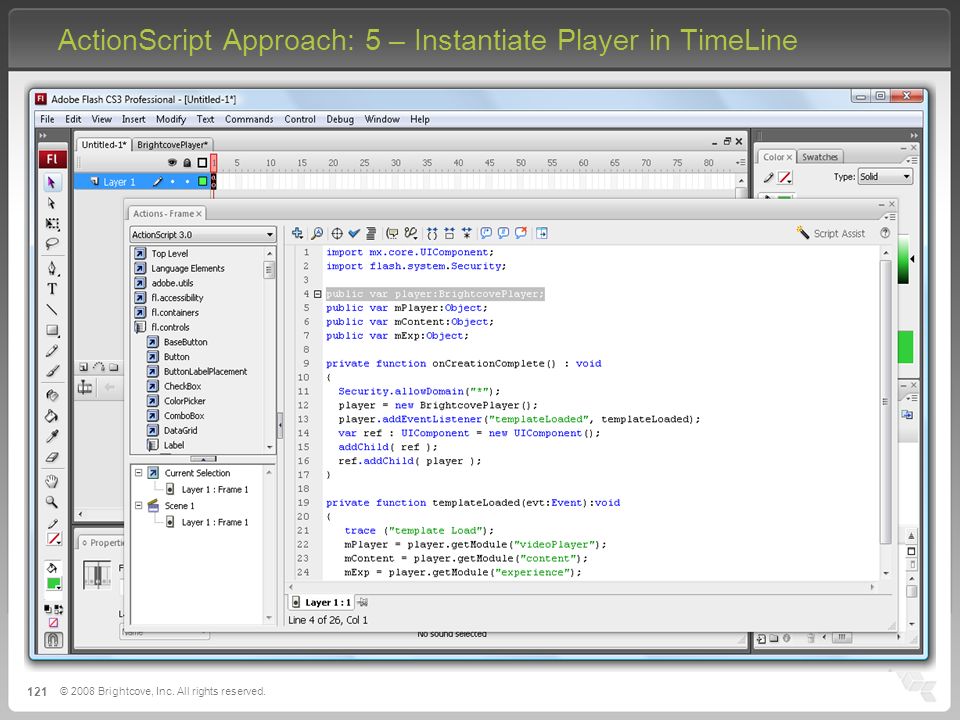Click add new item to script button
This screenshot has height=720, width=960.
click(298, 233)
